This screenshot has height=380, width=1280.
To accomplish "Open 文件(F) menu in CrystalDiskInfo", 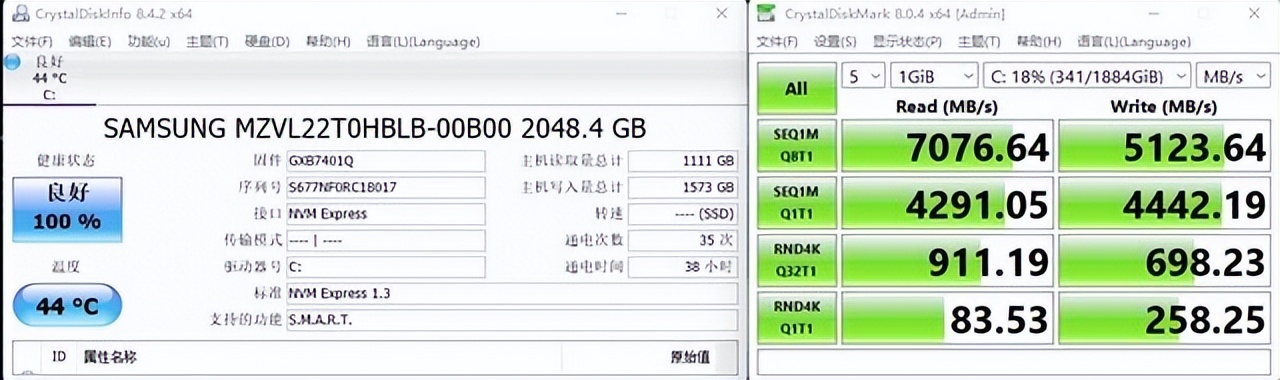I will [x=32, y=42].
